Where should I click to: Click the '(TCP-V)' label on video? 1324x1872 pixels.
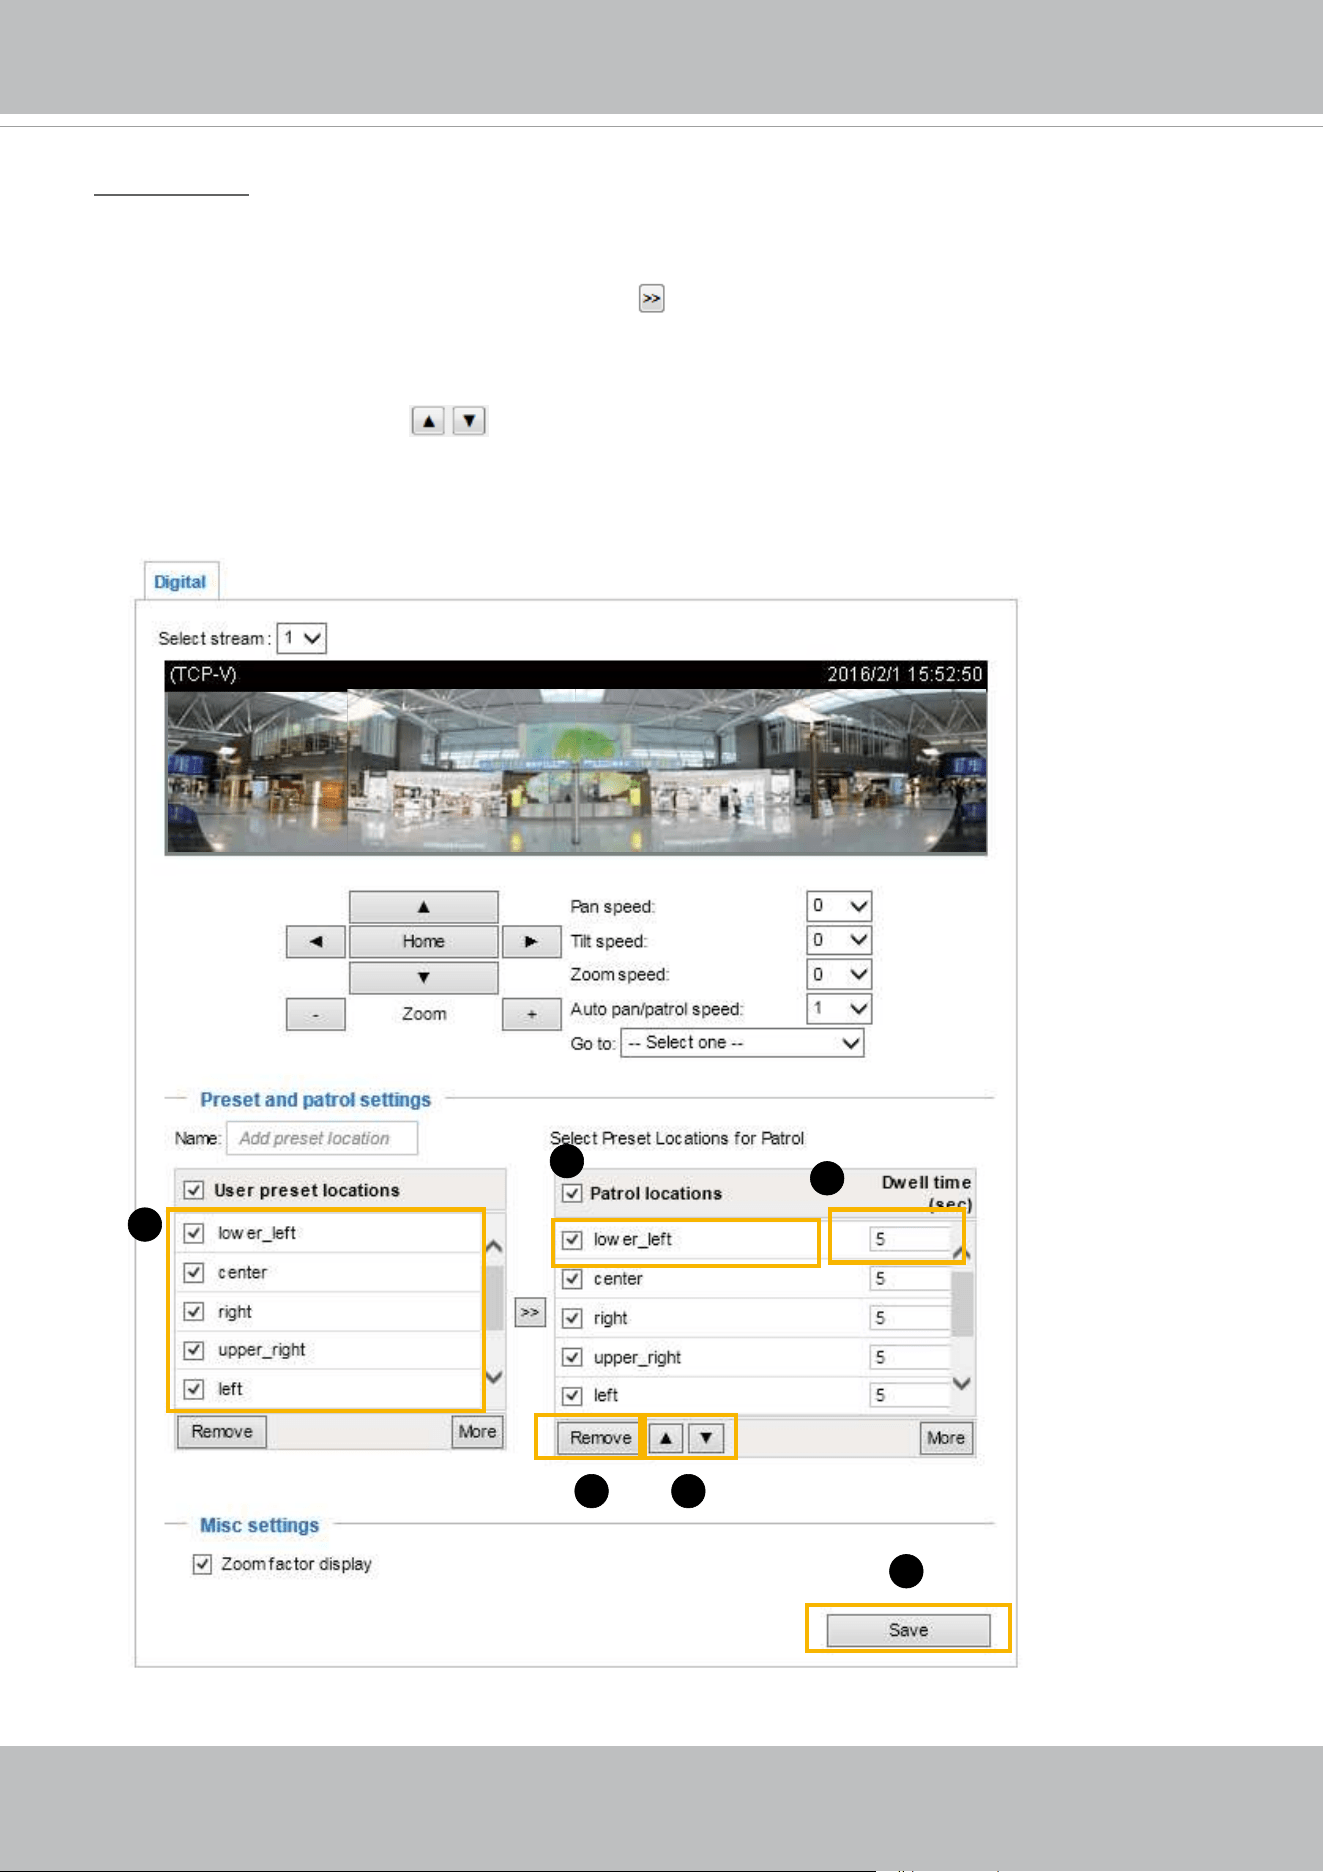(203, 674)
